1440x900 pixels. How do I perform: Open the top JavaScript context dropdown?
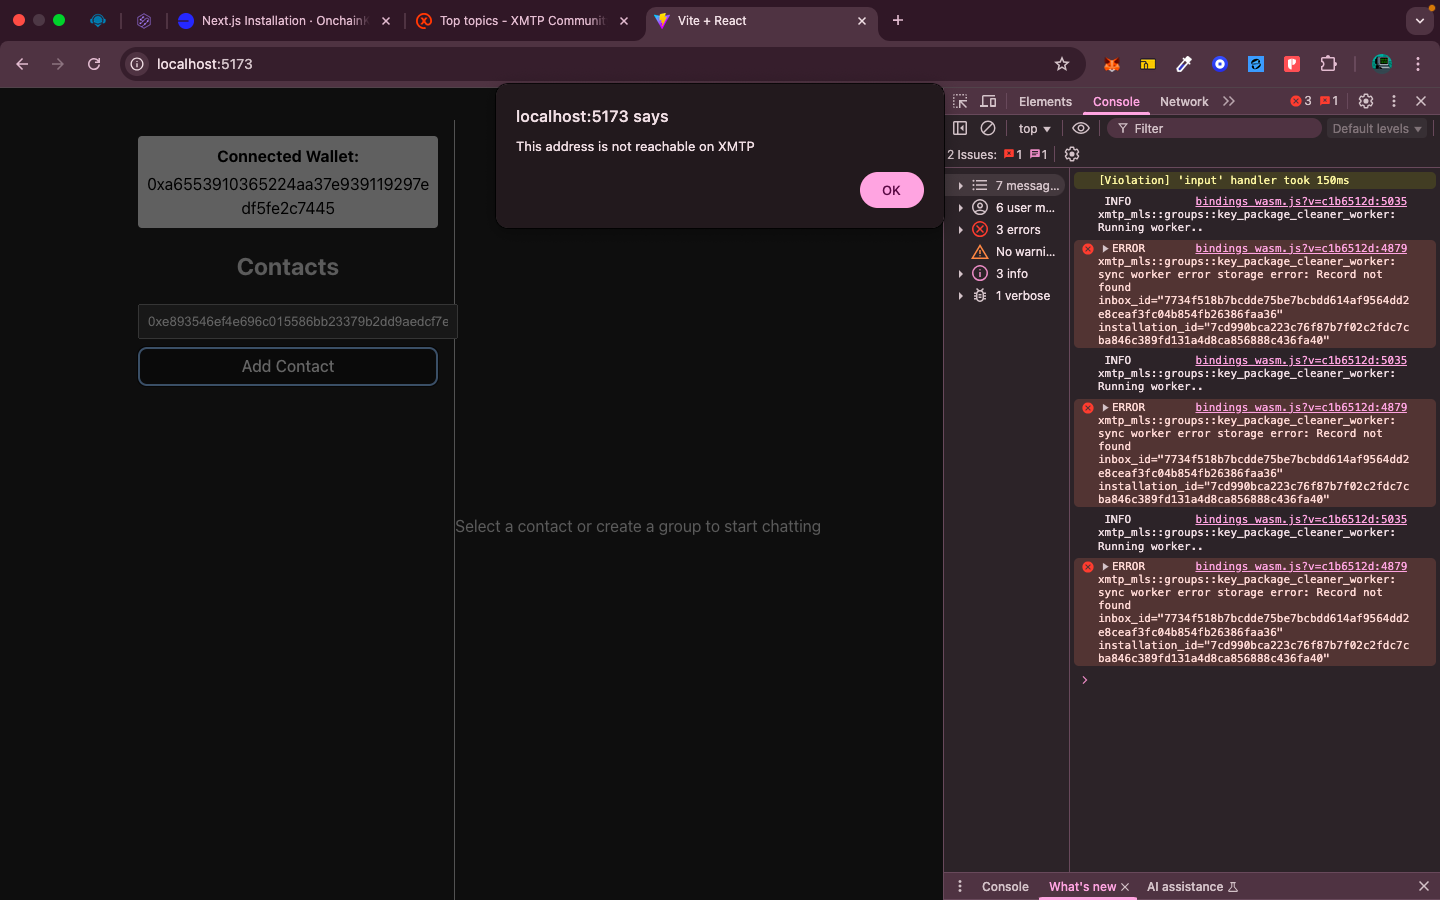1034,129
